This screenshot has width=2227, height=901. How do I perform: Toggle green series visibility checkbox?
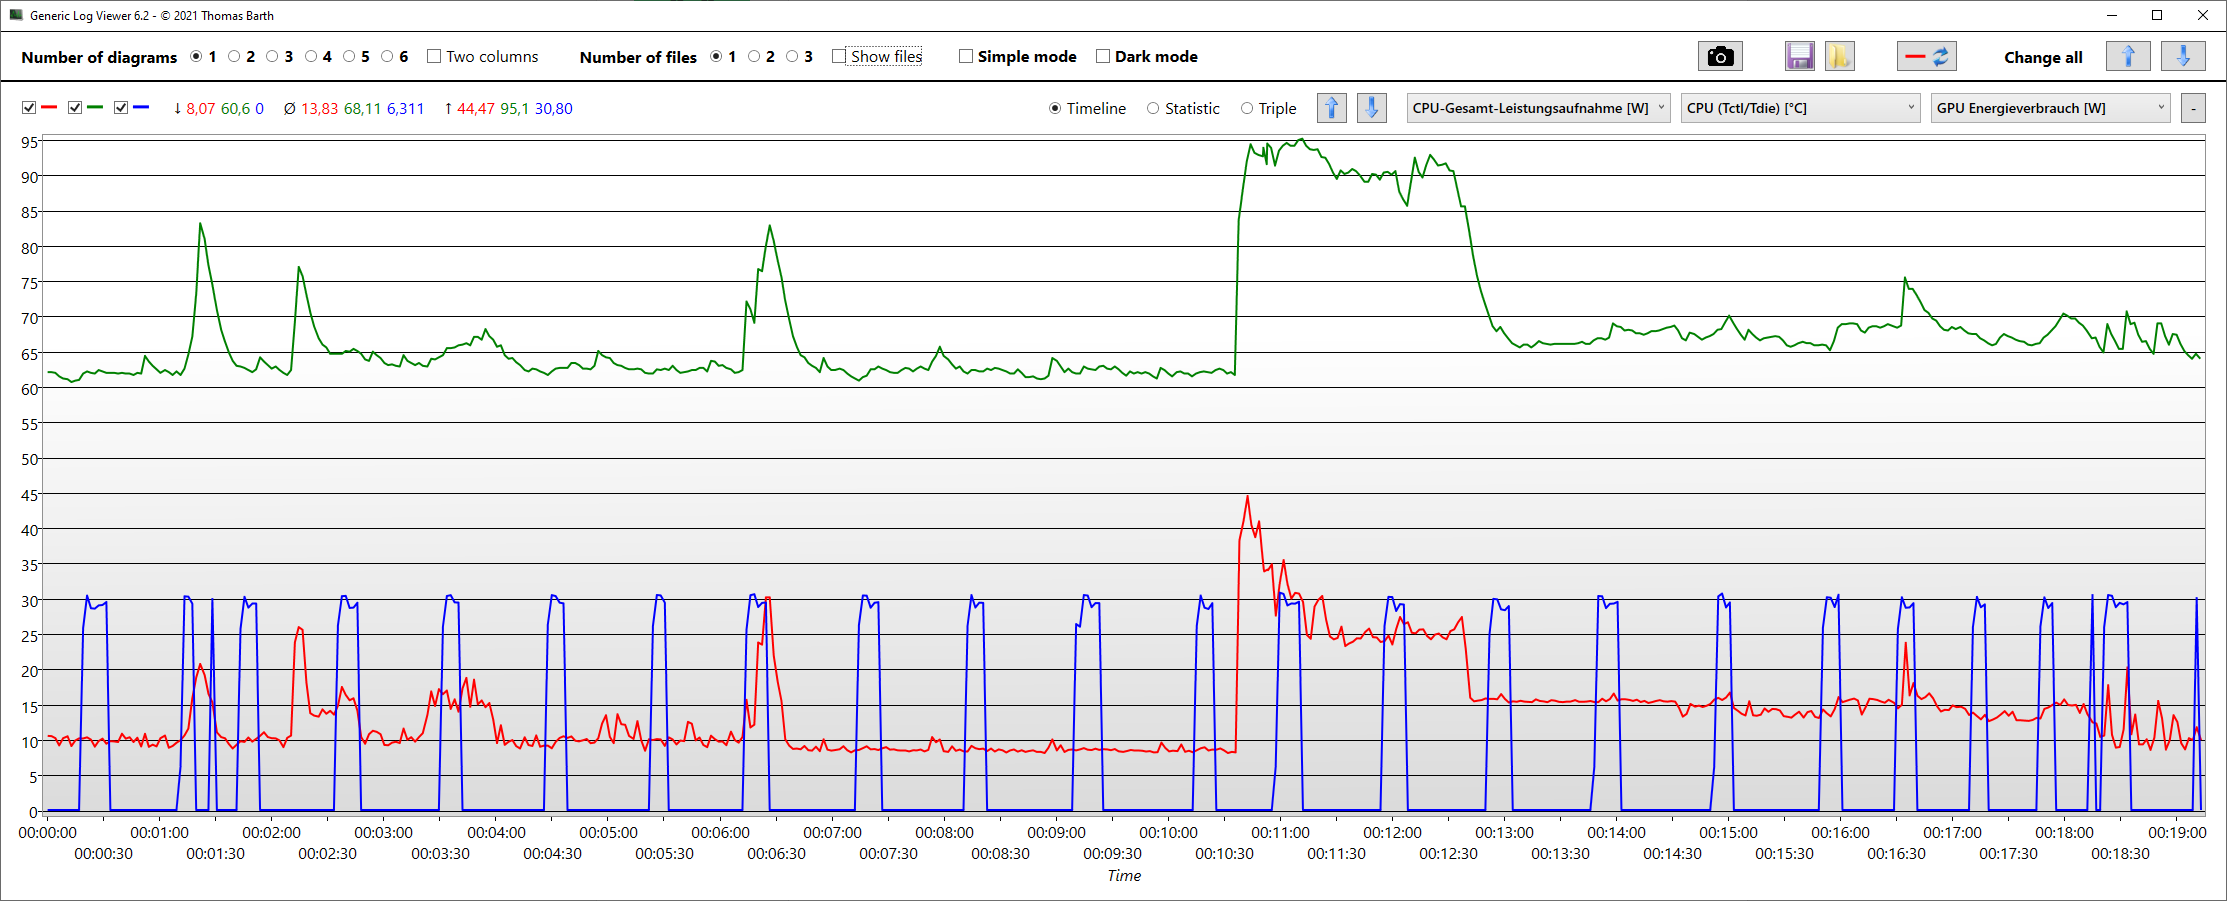coord(75,108)
